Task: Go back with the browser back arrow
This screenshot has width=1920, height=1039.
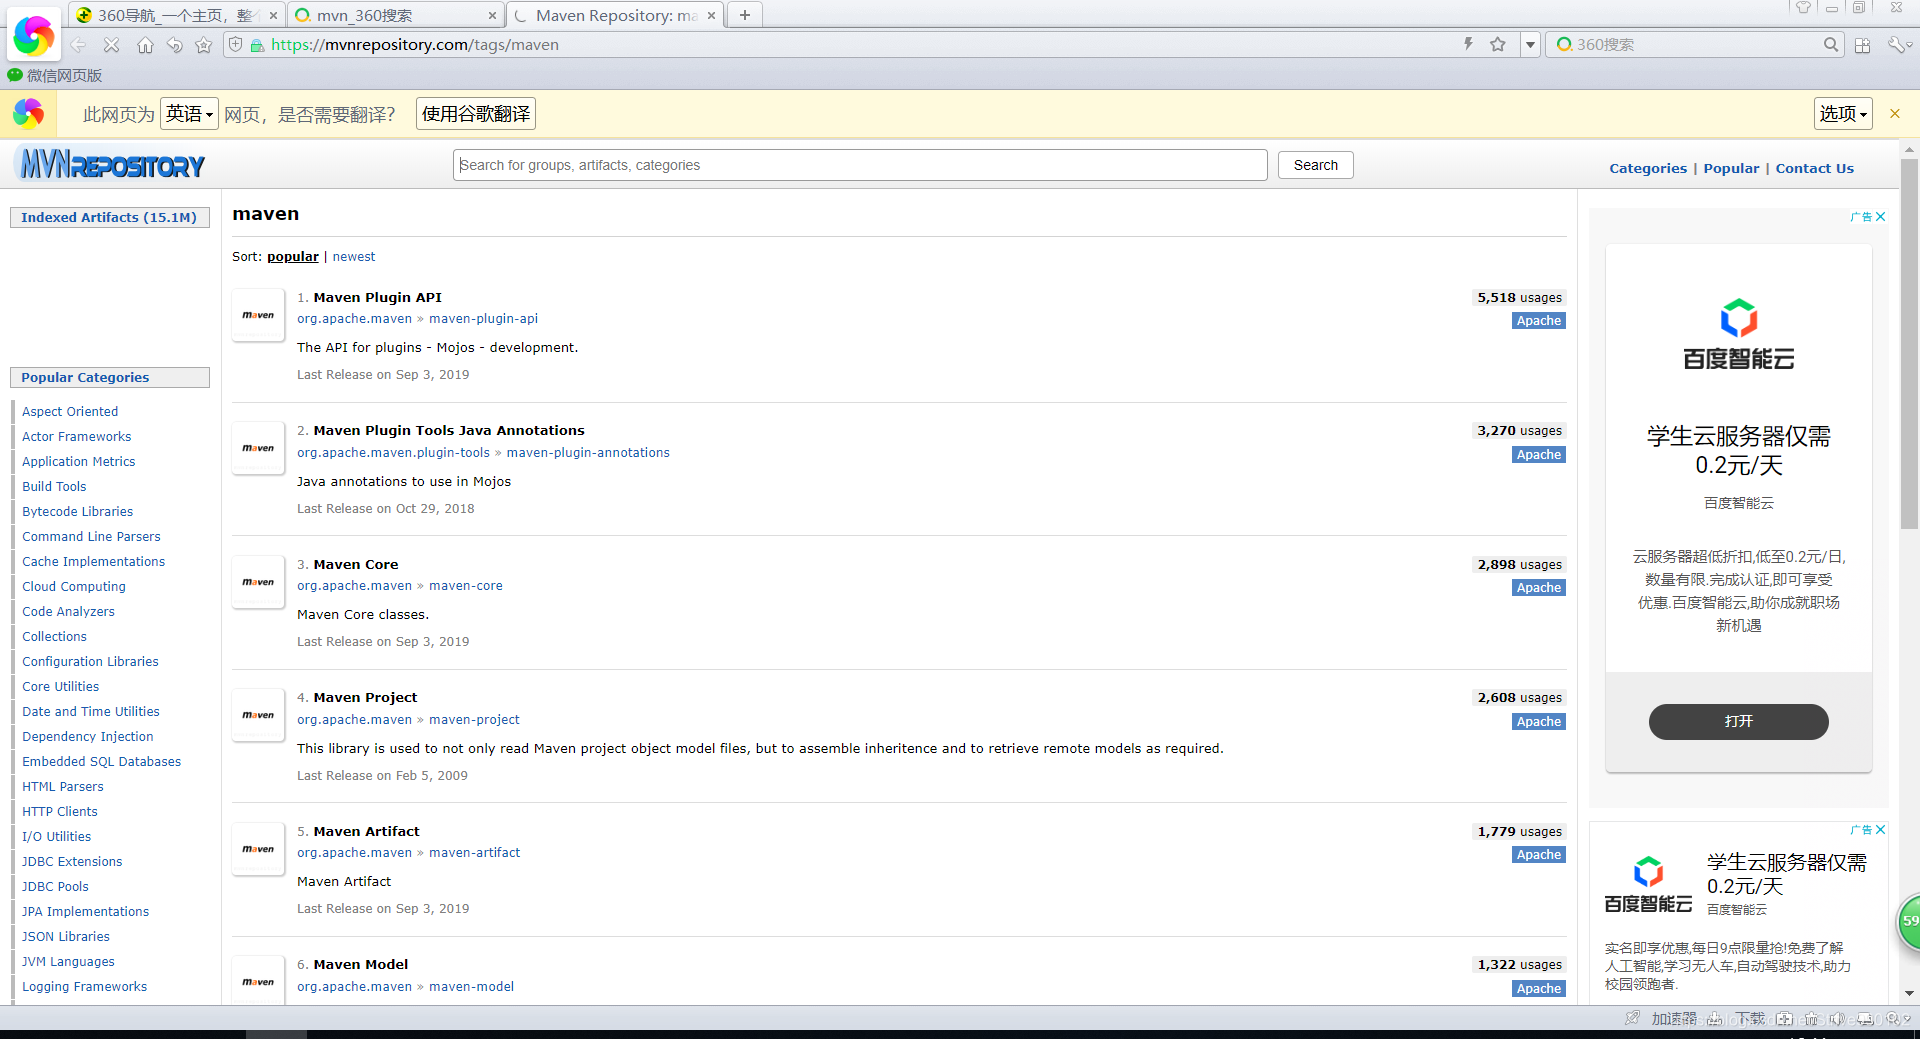Action: pos(79,45)
